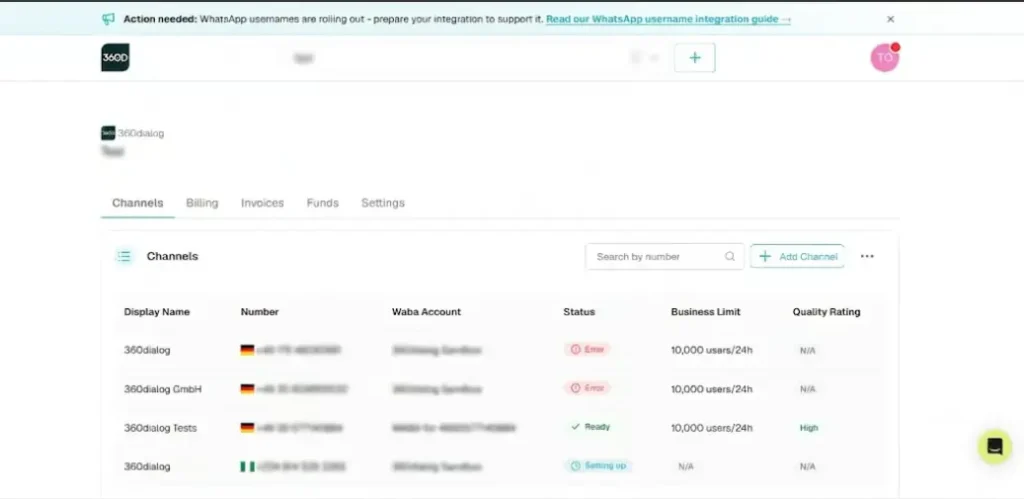Switch to the Billing tab
Viewport: 1024px width, 499px height.
tap(202, 203)
